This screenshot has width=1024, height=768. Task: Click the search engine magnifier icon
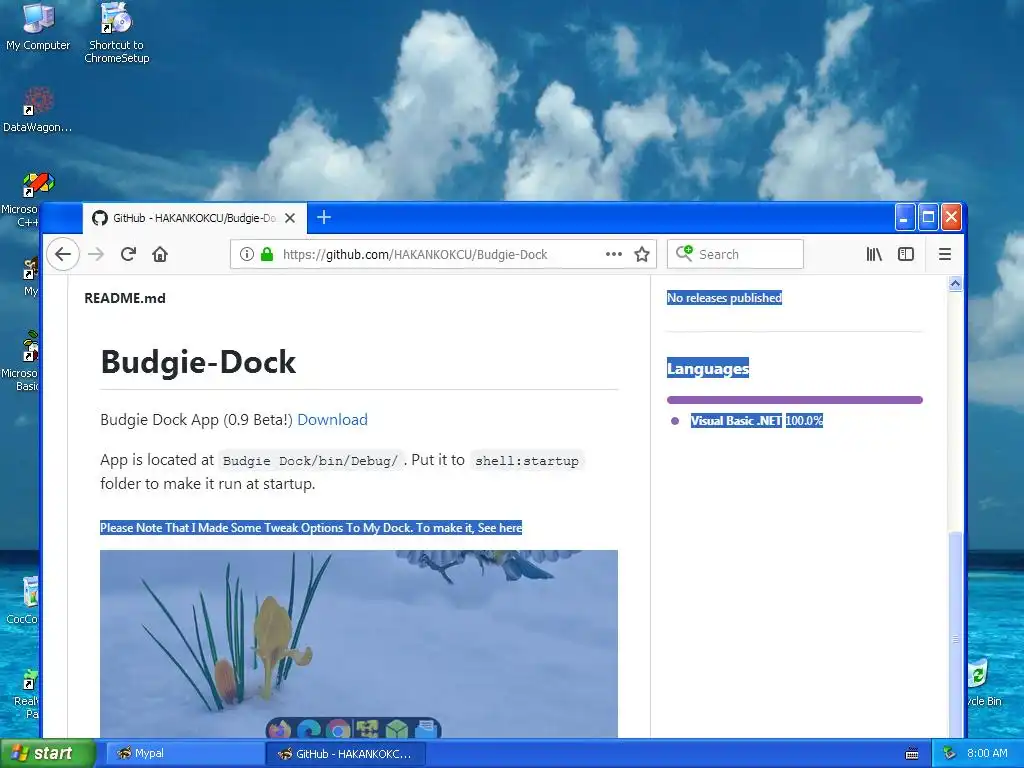[684, 253]
